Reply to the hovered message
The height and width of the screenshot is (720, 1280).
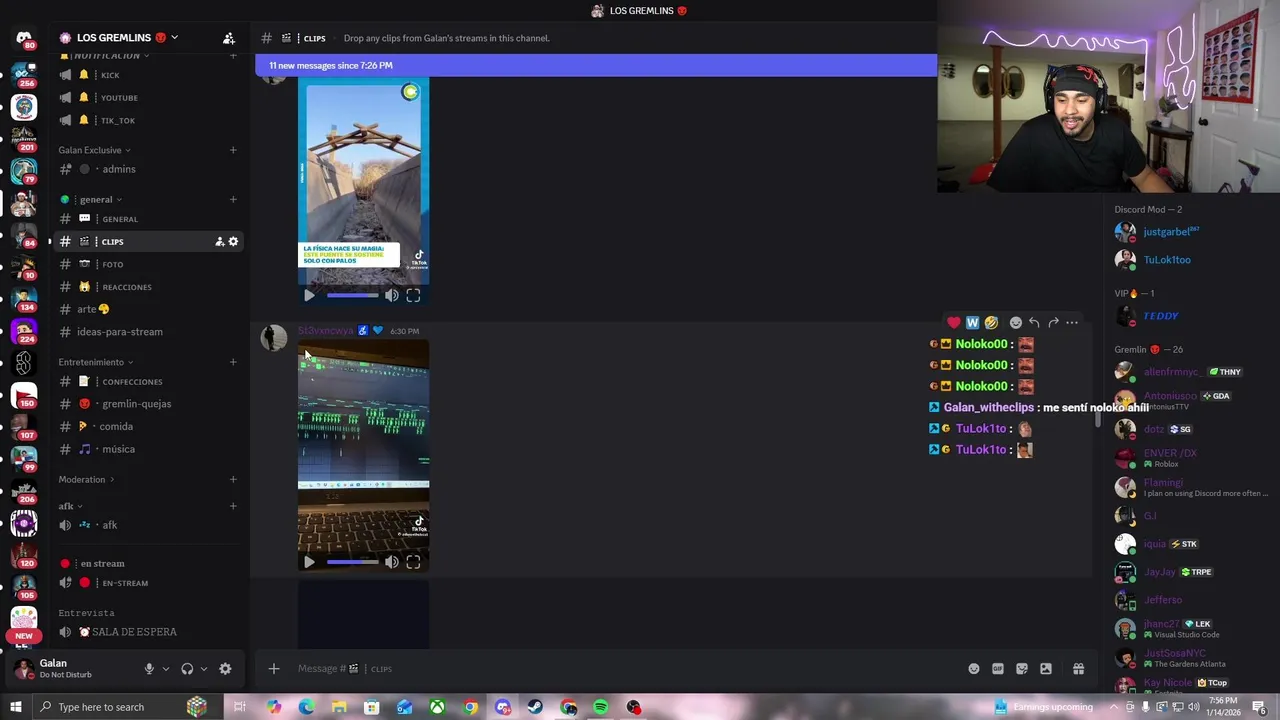1034,322
